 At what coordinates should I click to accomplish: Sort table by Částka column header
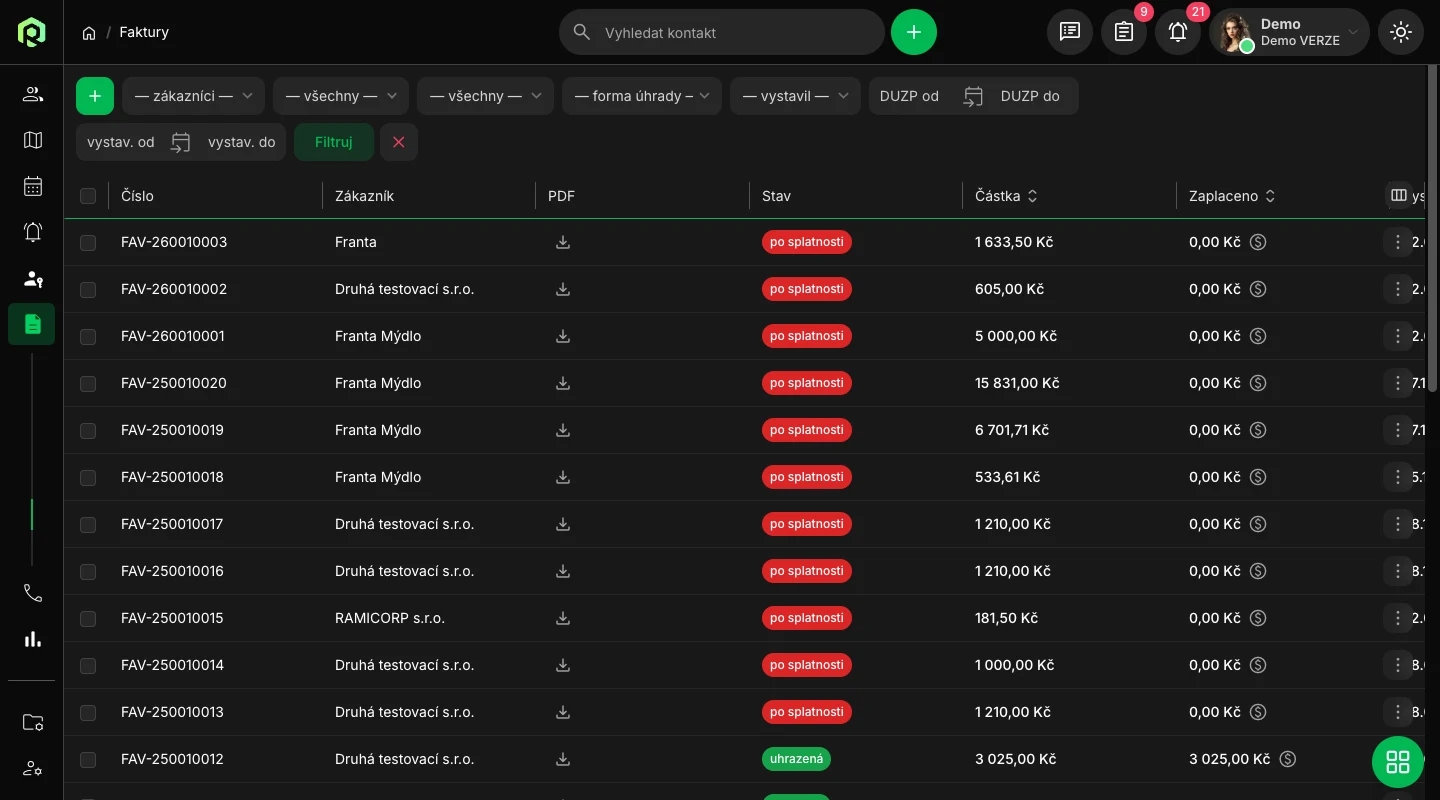click(x=1006, y=196)
